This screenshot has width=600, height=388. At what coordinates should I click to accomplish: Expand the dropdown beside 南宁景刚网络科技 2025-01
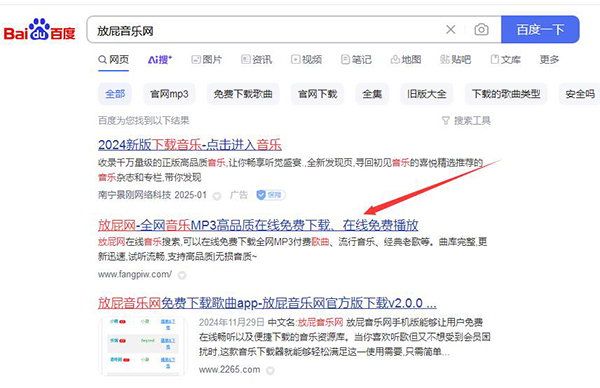point(217,196)
